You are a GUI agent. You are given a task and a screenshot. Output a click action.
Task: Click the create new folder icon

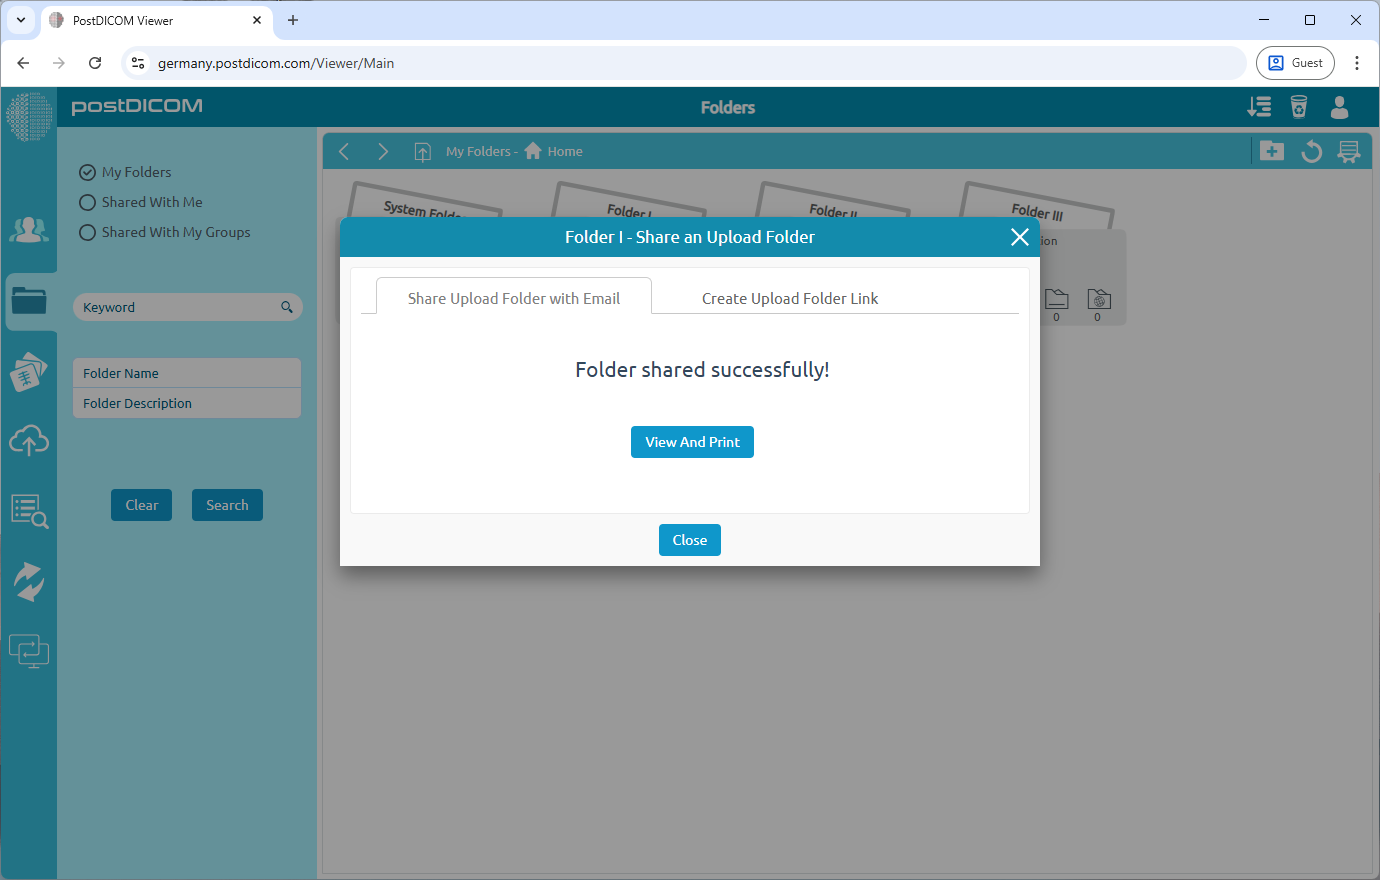point(1271,151)
